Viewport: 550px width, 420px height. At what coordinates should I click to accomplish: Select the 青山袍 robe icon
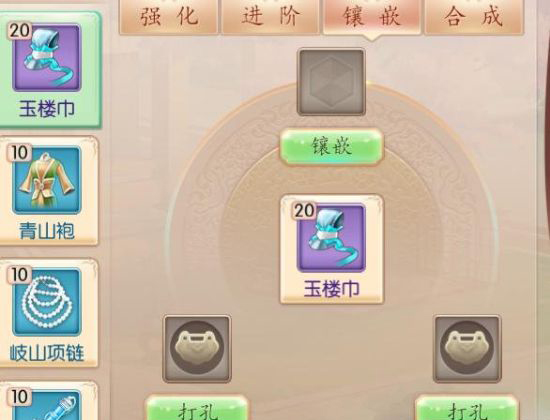[47, 180]
